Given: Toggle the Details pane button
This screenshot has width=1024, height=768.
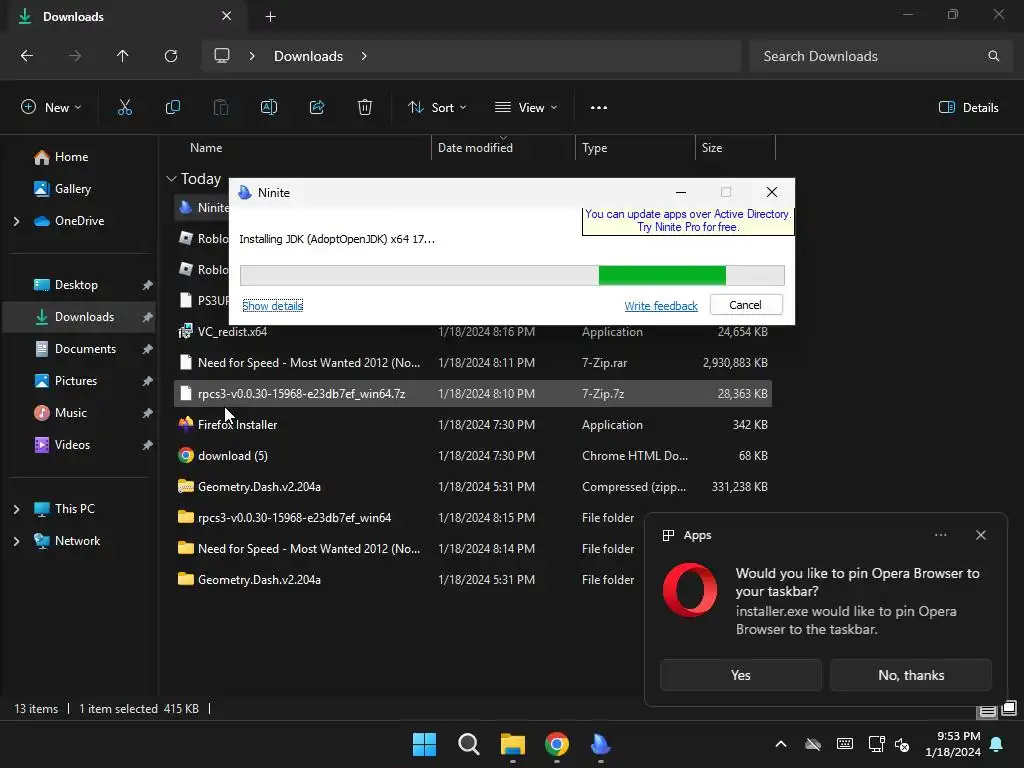Looking at the screenshot, I should 968,108.
